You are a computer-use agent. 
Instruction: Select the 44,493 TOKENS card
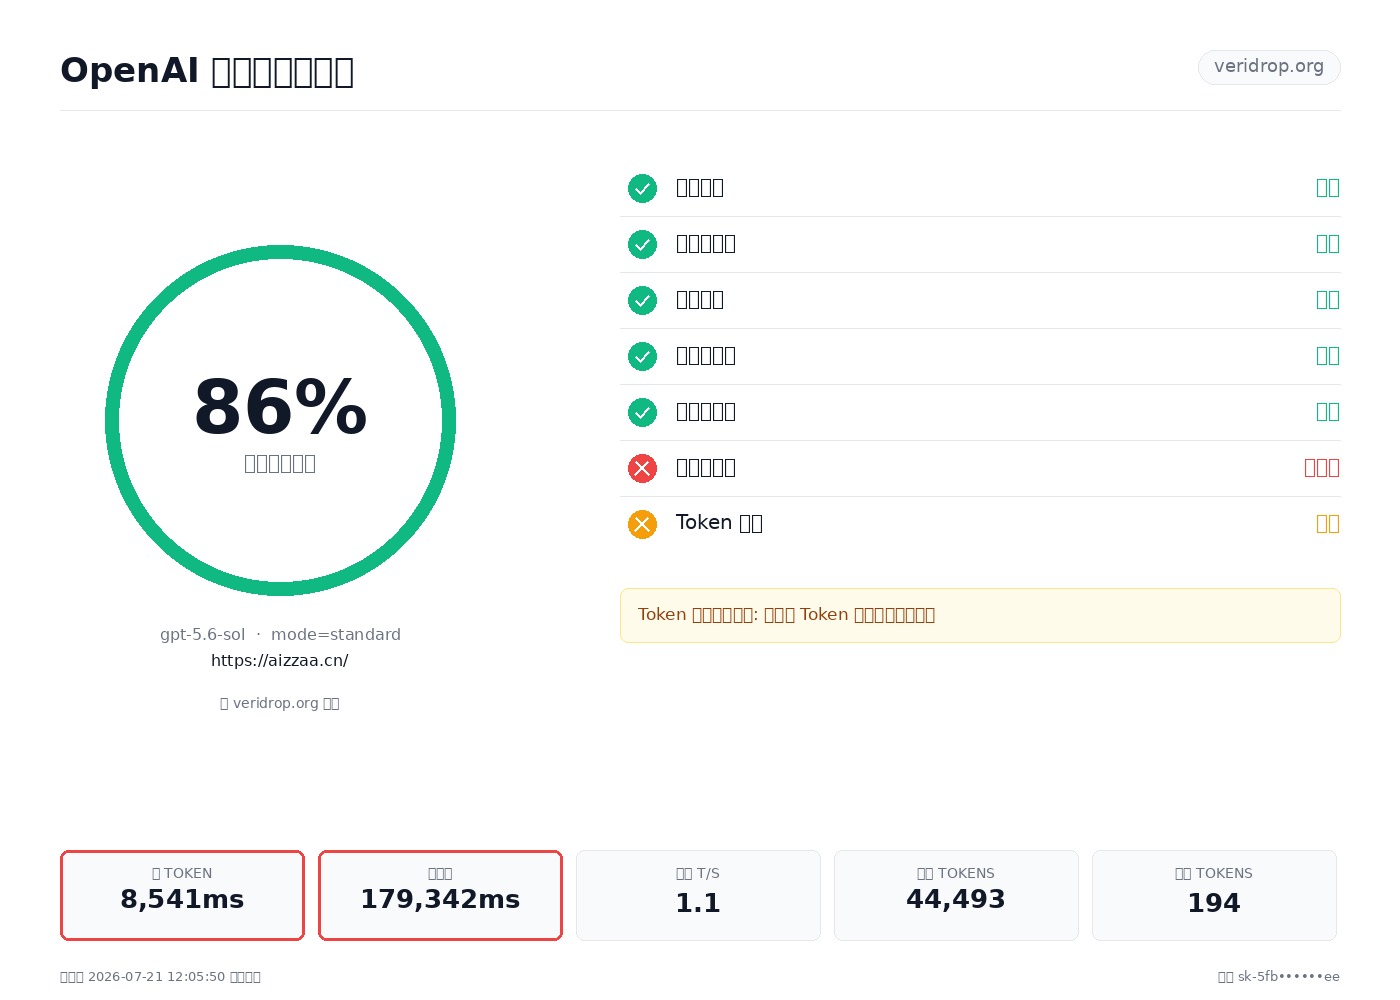[x=956, y=895]
